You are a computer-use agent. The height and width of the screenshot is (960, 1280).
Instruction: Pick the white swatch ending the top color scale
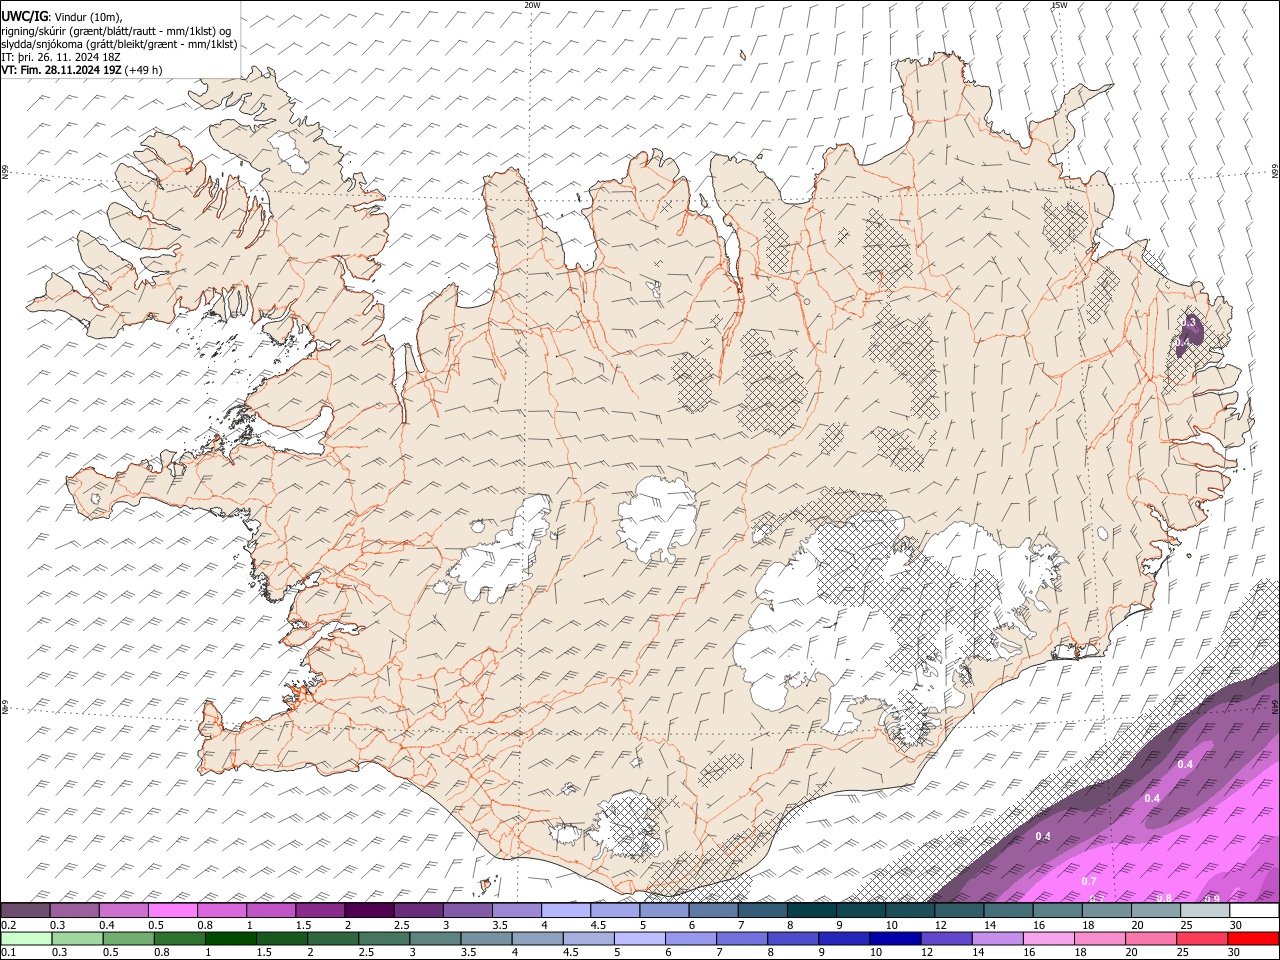coord(1254,910)
